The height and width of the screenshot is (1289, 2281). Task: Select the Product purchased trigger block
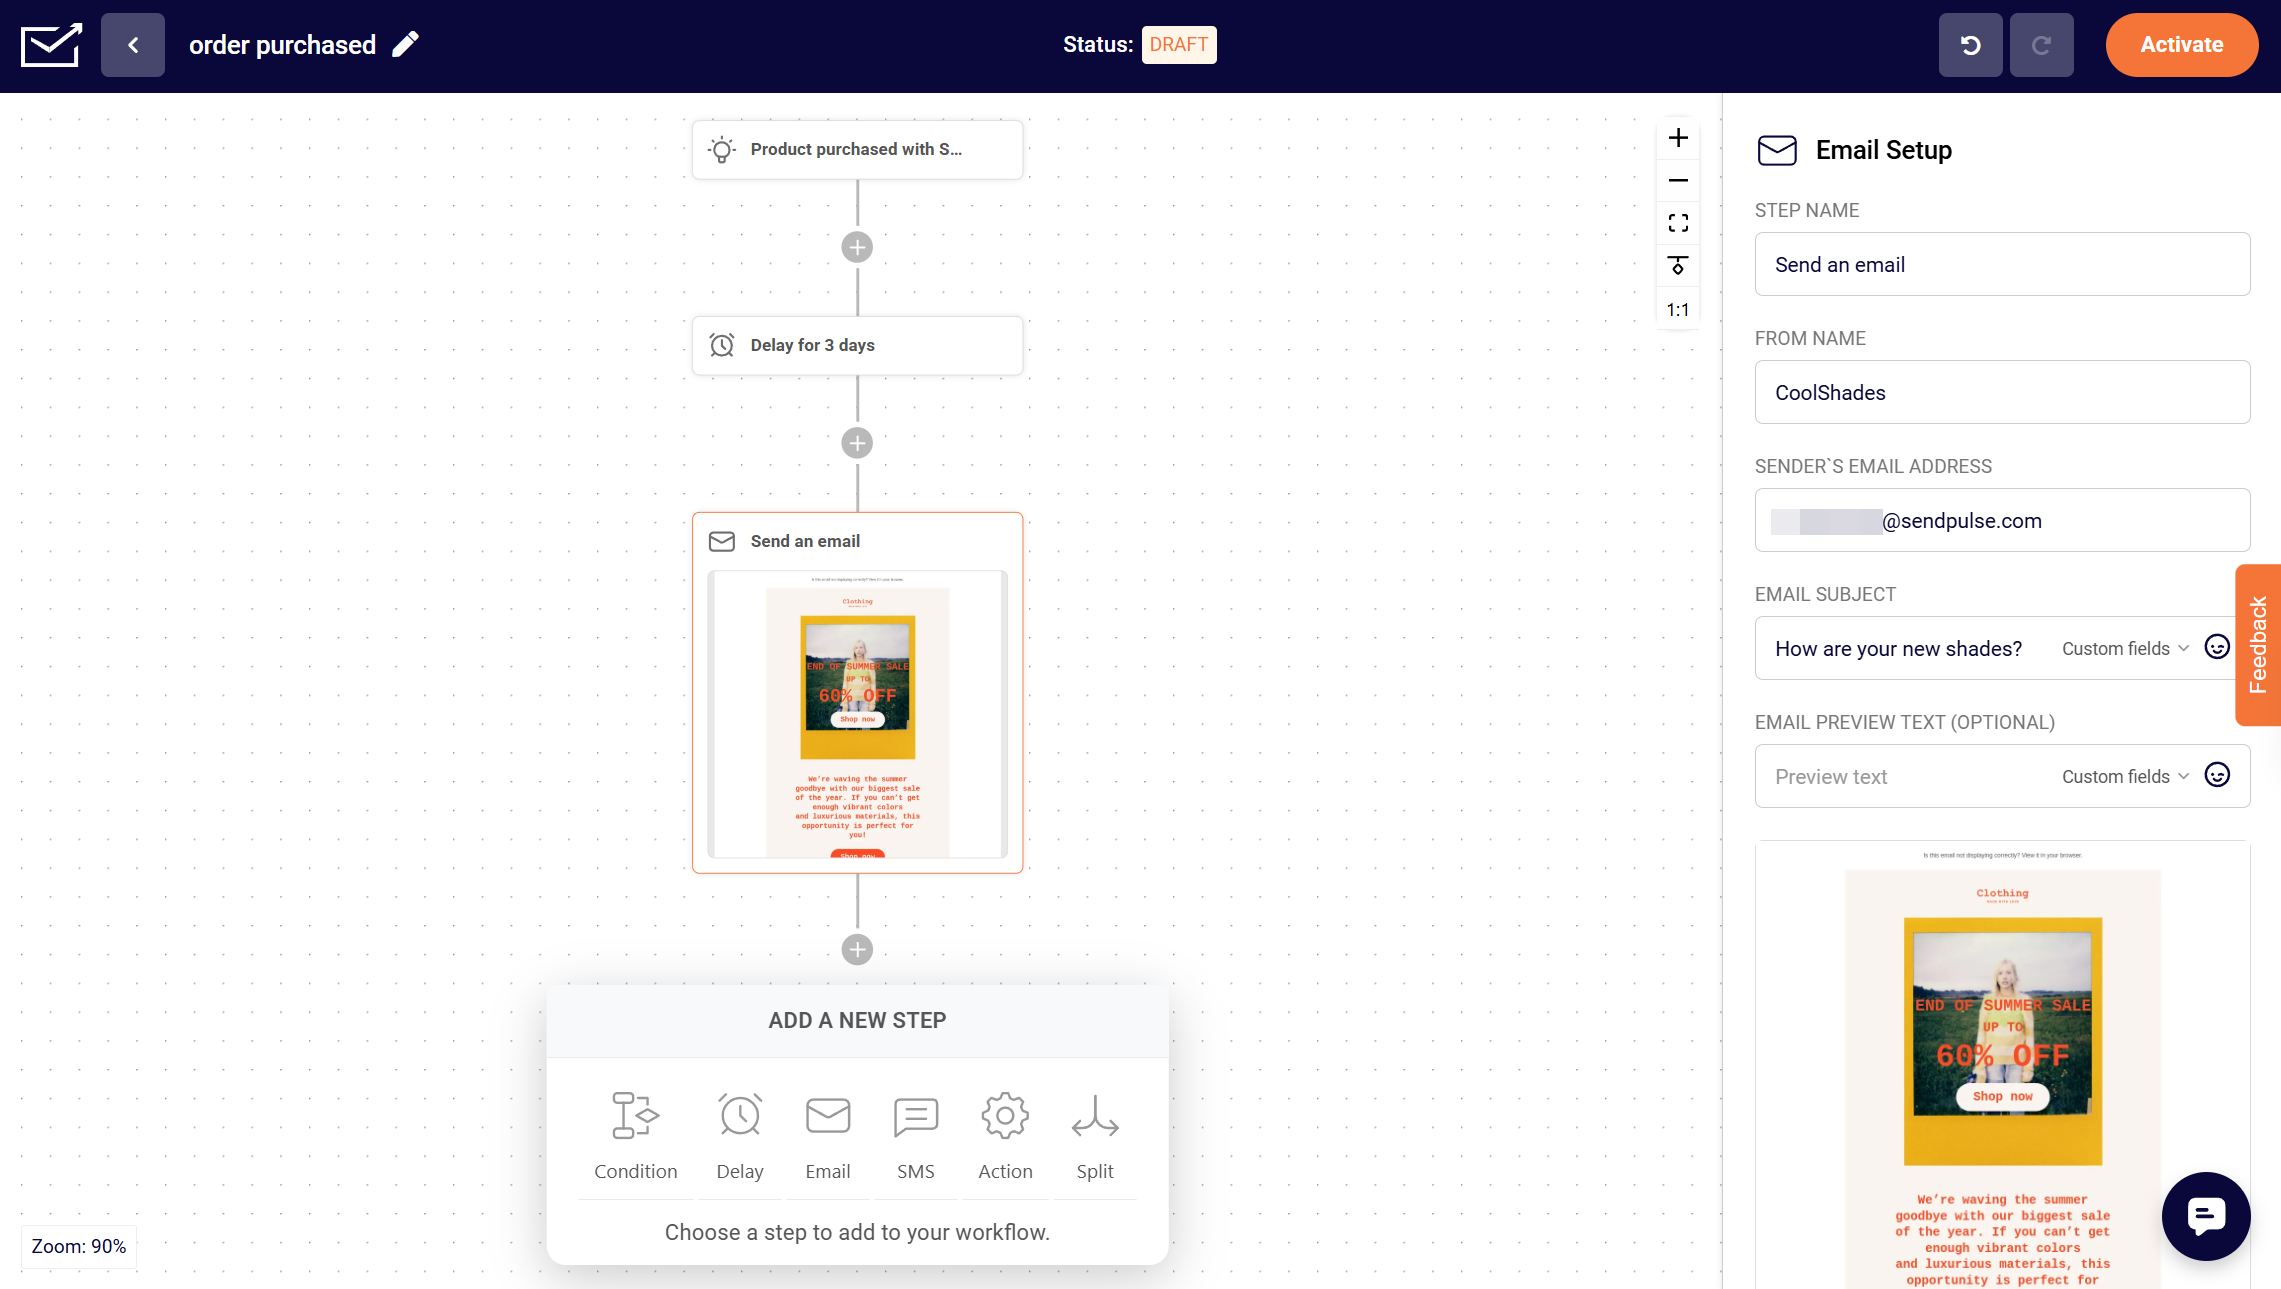(x=857, y=150)
